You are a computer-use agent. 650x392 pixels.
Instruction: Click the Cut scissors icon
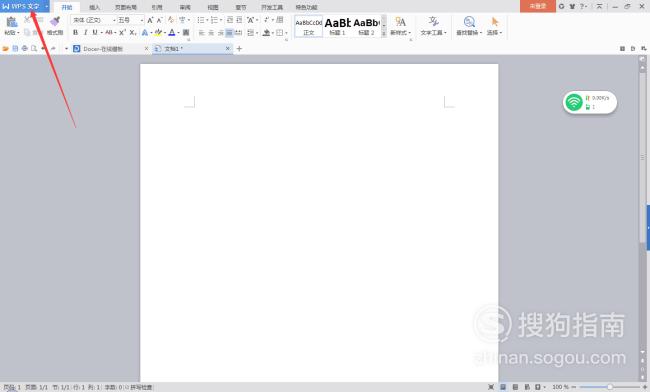click(27, 19)
